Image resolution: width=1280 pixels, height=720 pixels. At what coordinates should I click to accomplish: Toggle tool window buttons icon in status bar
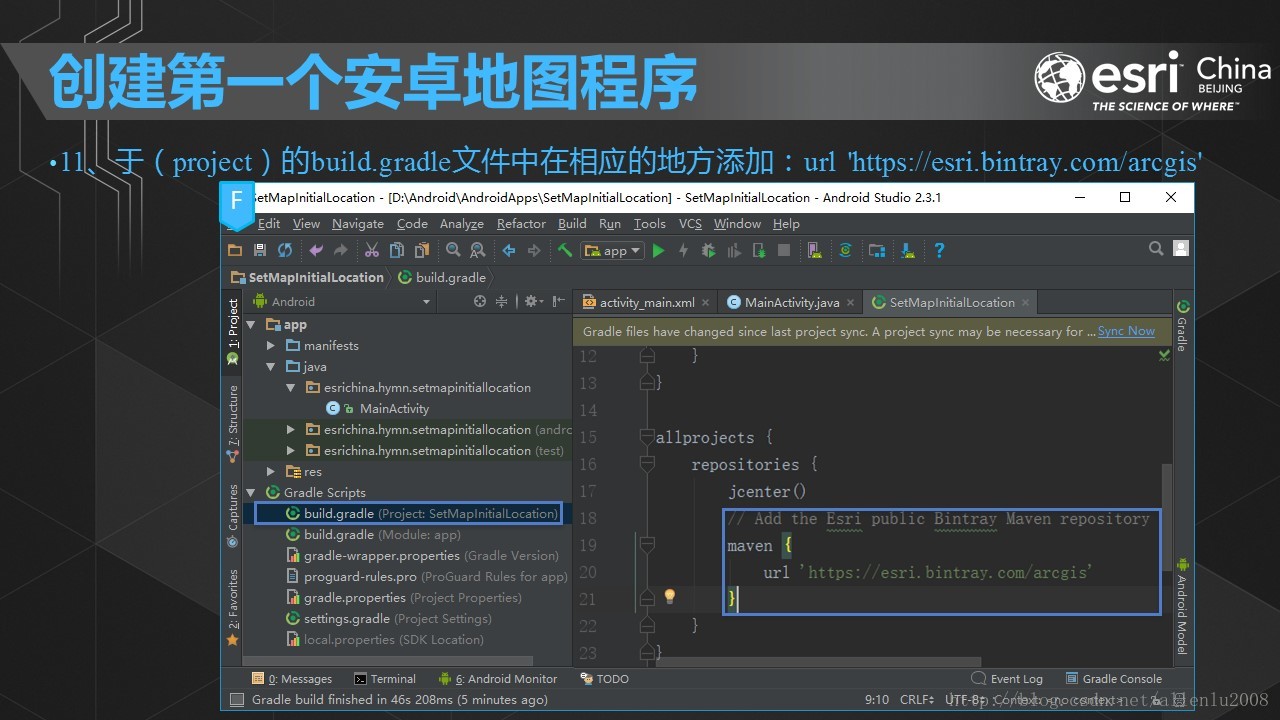pyautogui.click(x=236, y=700)
